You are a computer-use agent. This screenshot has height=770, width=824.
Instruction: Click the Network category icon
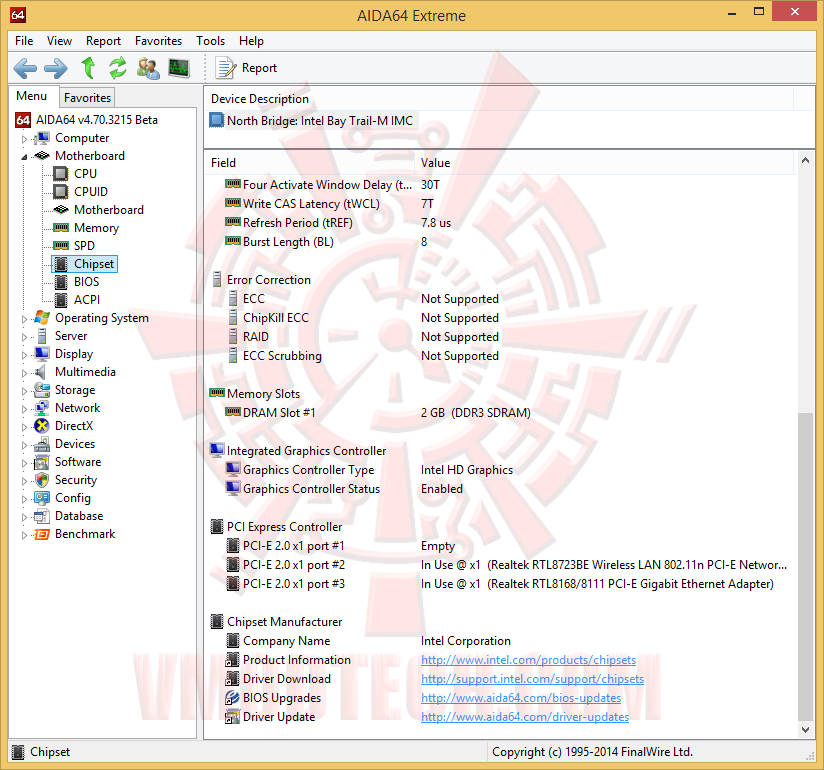click(42, 408)
